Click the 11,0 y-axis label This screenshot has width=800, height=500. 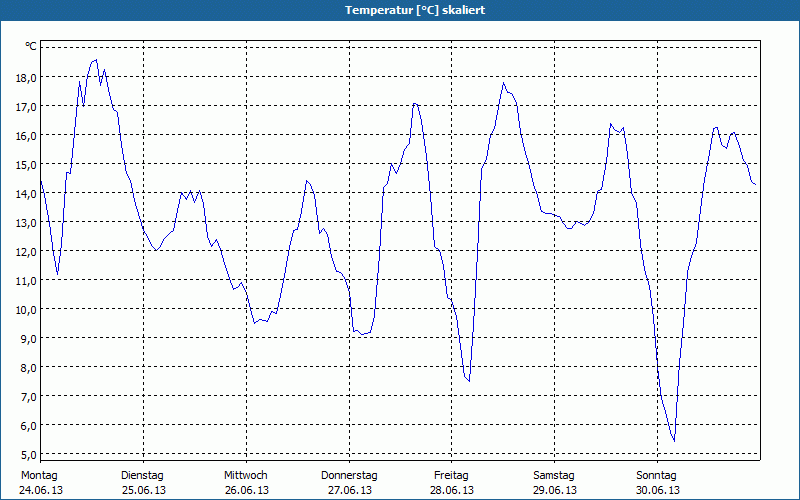[x=27, y=281]
